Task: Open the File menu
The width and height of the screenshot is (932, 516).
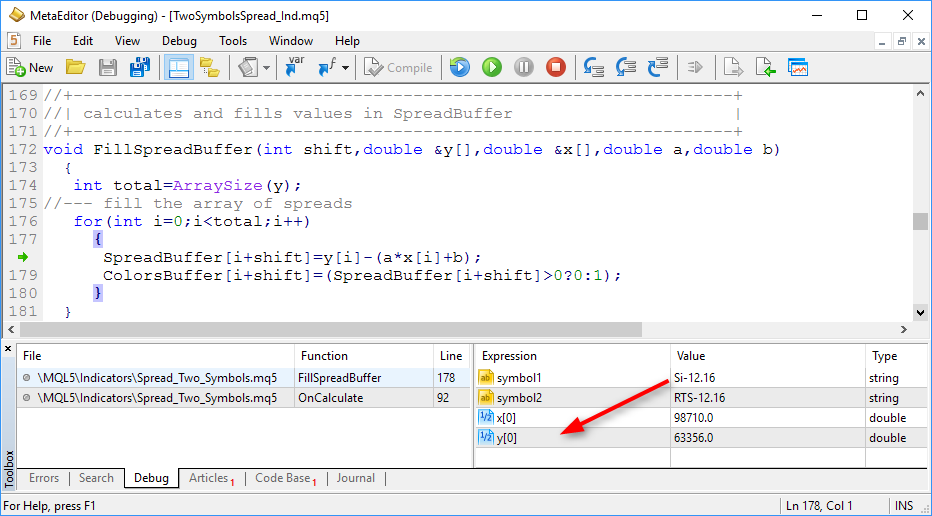Action: pos(42,41)
